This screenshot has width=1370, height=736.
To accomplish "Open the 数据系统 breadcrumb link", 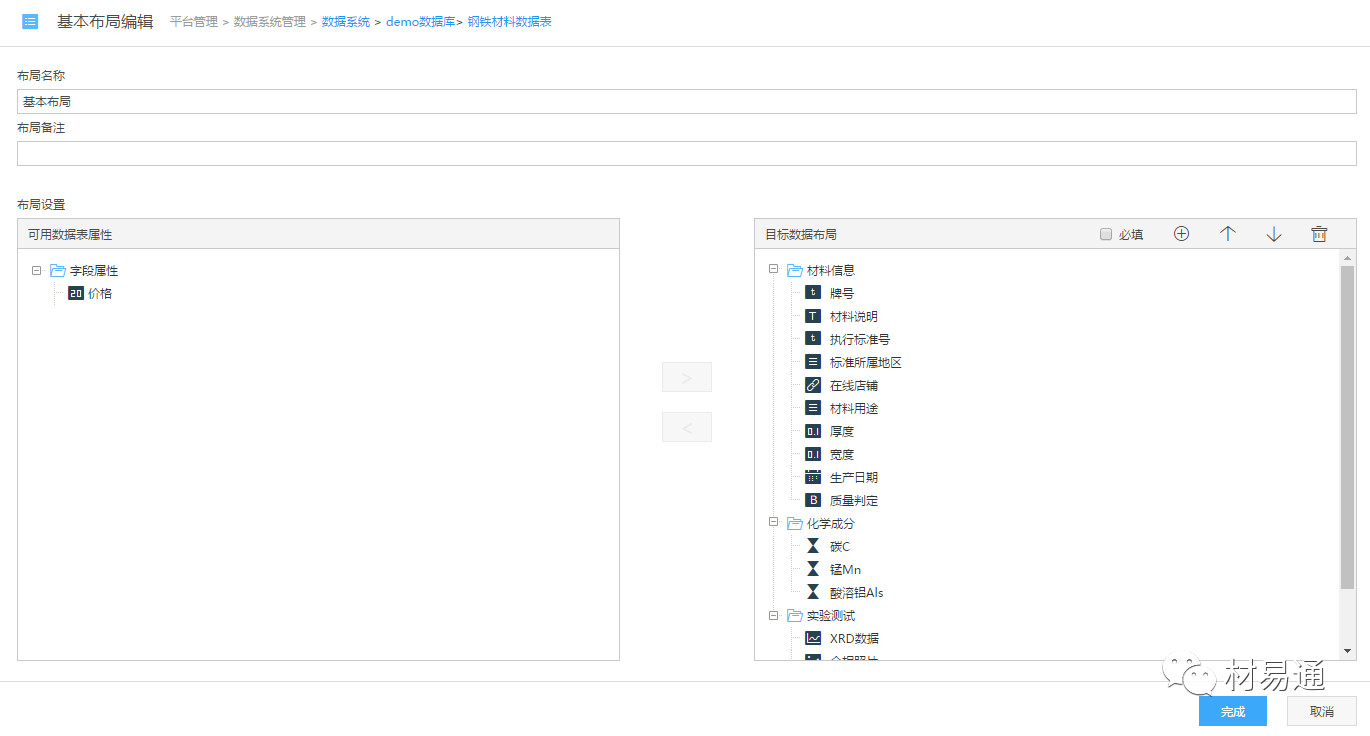I will pyautogui.click(x=345, y=22).
